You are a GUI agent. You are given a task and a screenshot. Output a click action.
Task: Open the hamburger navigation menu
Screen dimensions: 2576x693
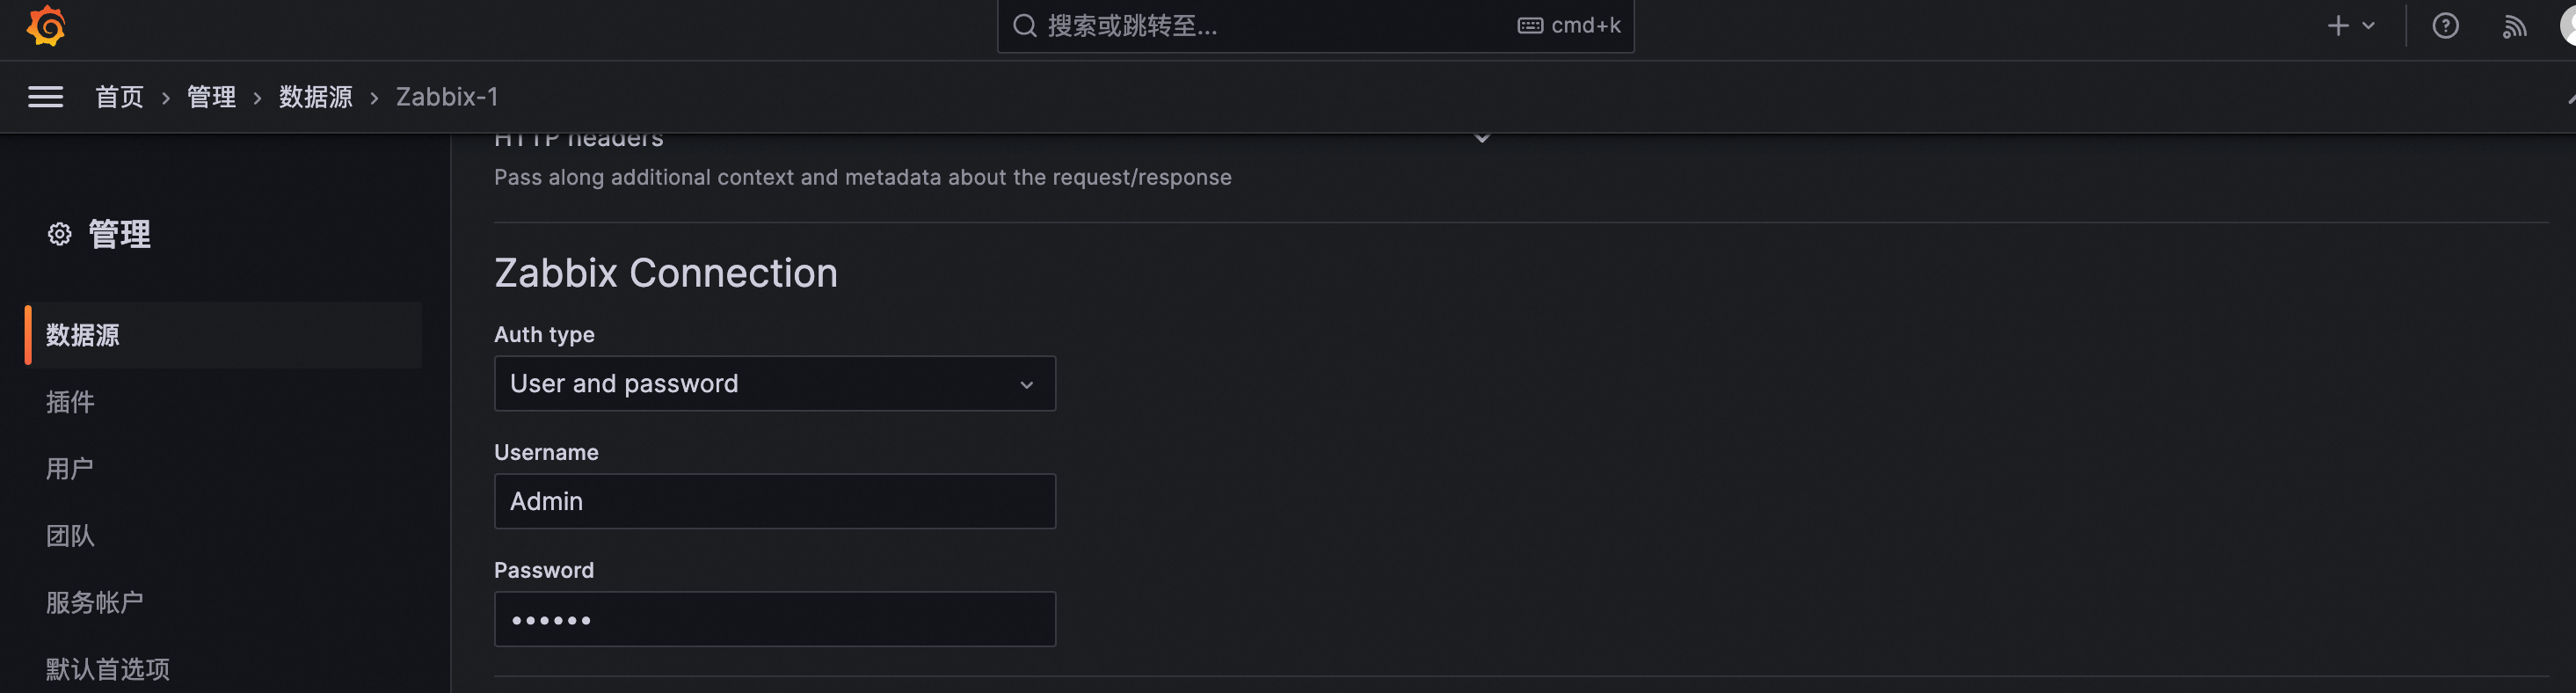(45, 97)
